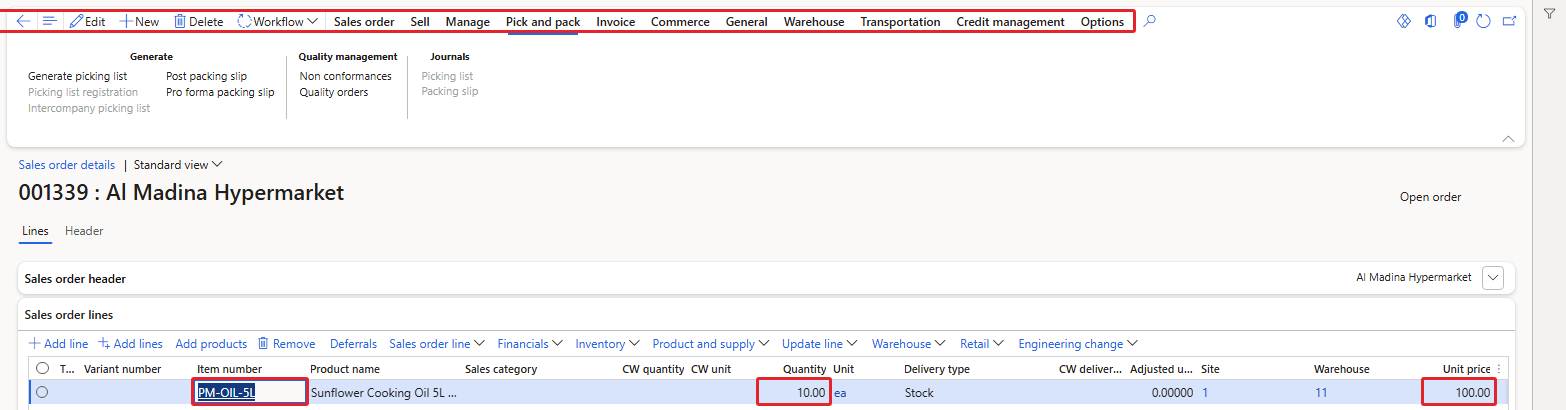Open the Warehouse line menu dropdown

[909, 344]
